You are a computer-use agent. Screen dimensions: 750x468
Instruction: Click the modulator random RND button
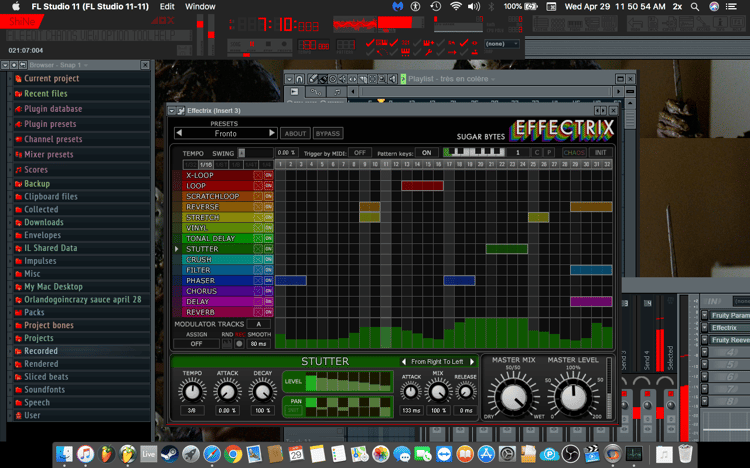click(x=227, y=344)
